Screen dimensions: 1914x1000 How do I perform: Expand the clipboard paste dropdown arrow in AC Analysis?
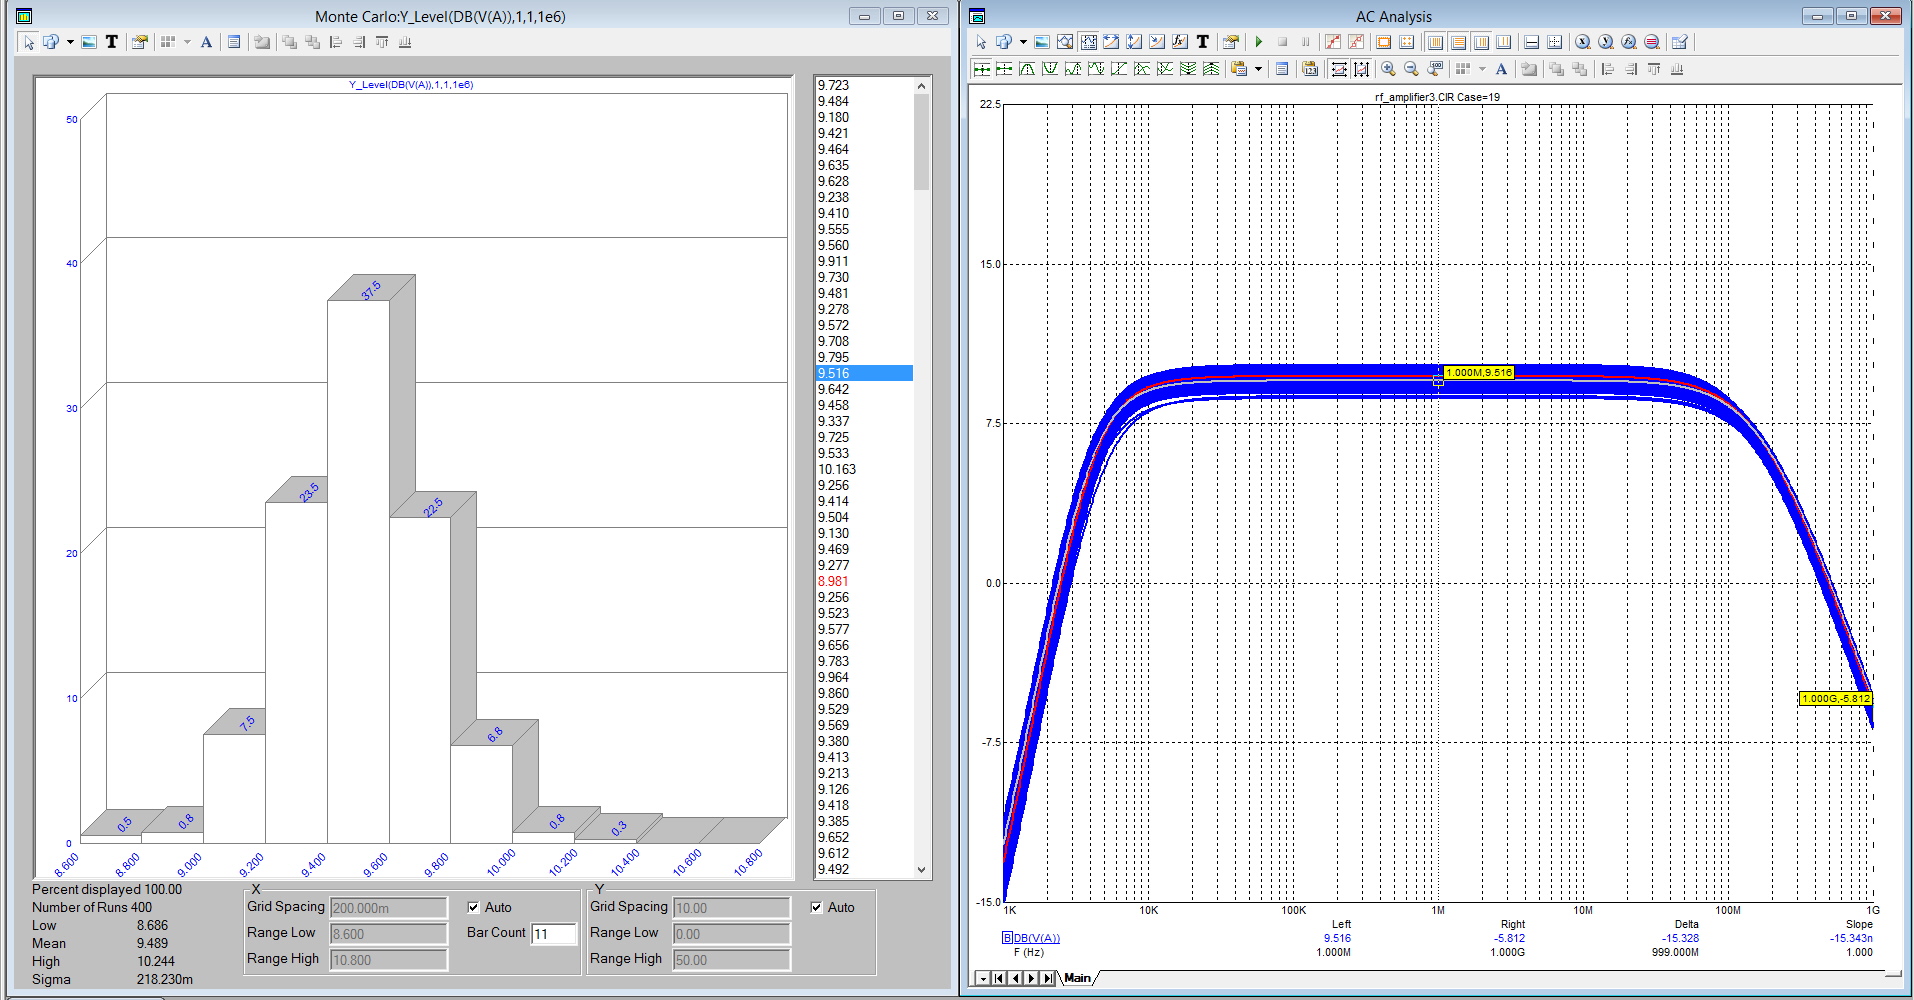[1258, 69]
